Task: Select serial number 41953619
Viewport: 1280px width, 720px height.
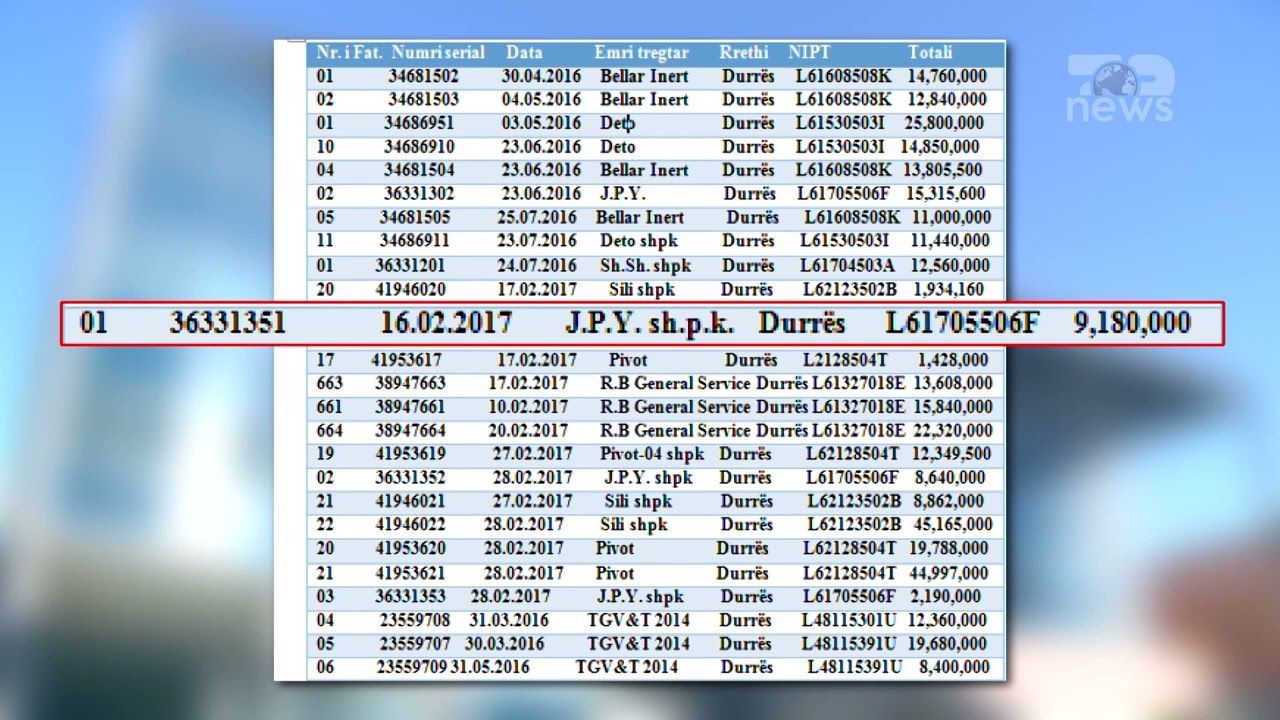Action: pos(411,454)
